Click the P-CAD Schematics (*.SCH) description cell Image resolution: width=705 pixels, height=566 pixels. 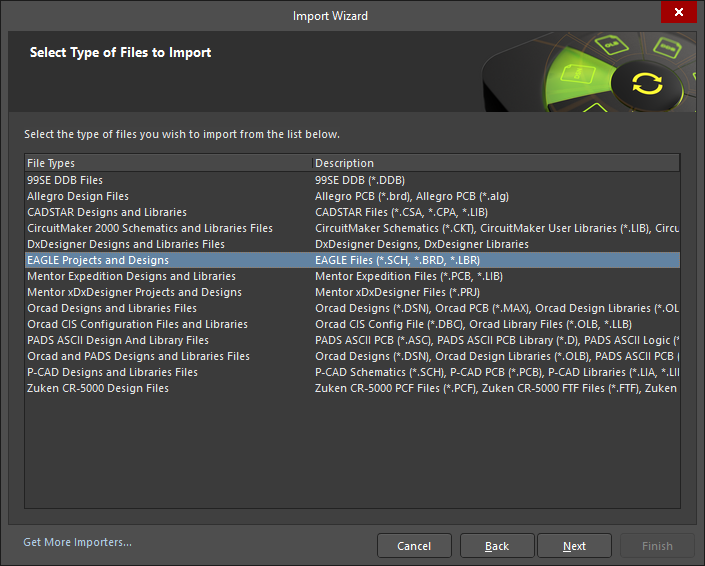click(x=497, y=372)
